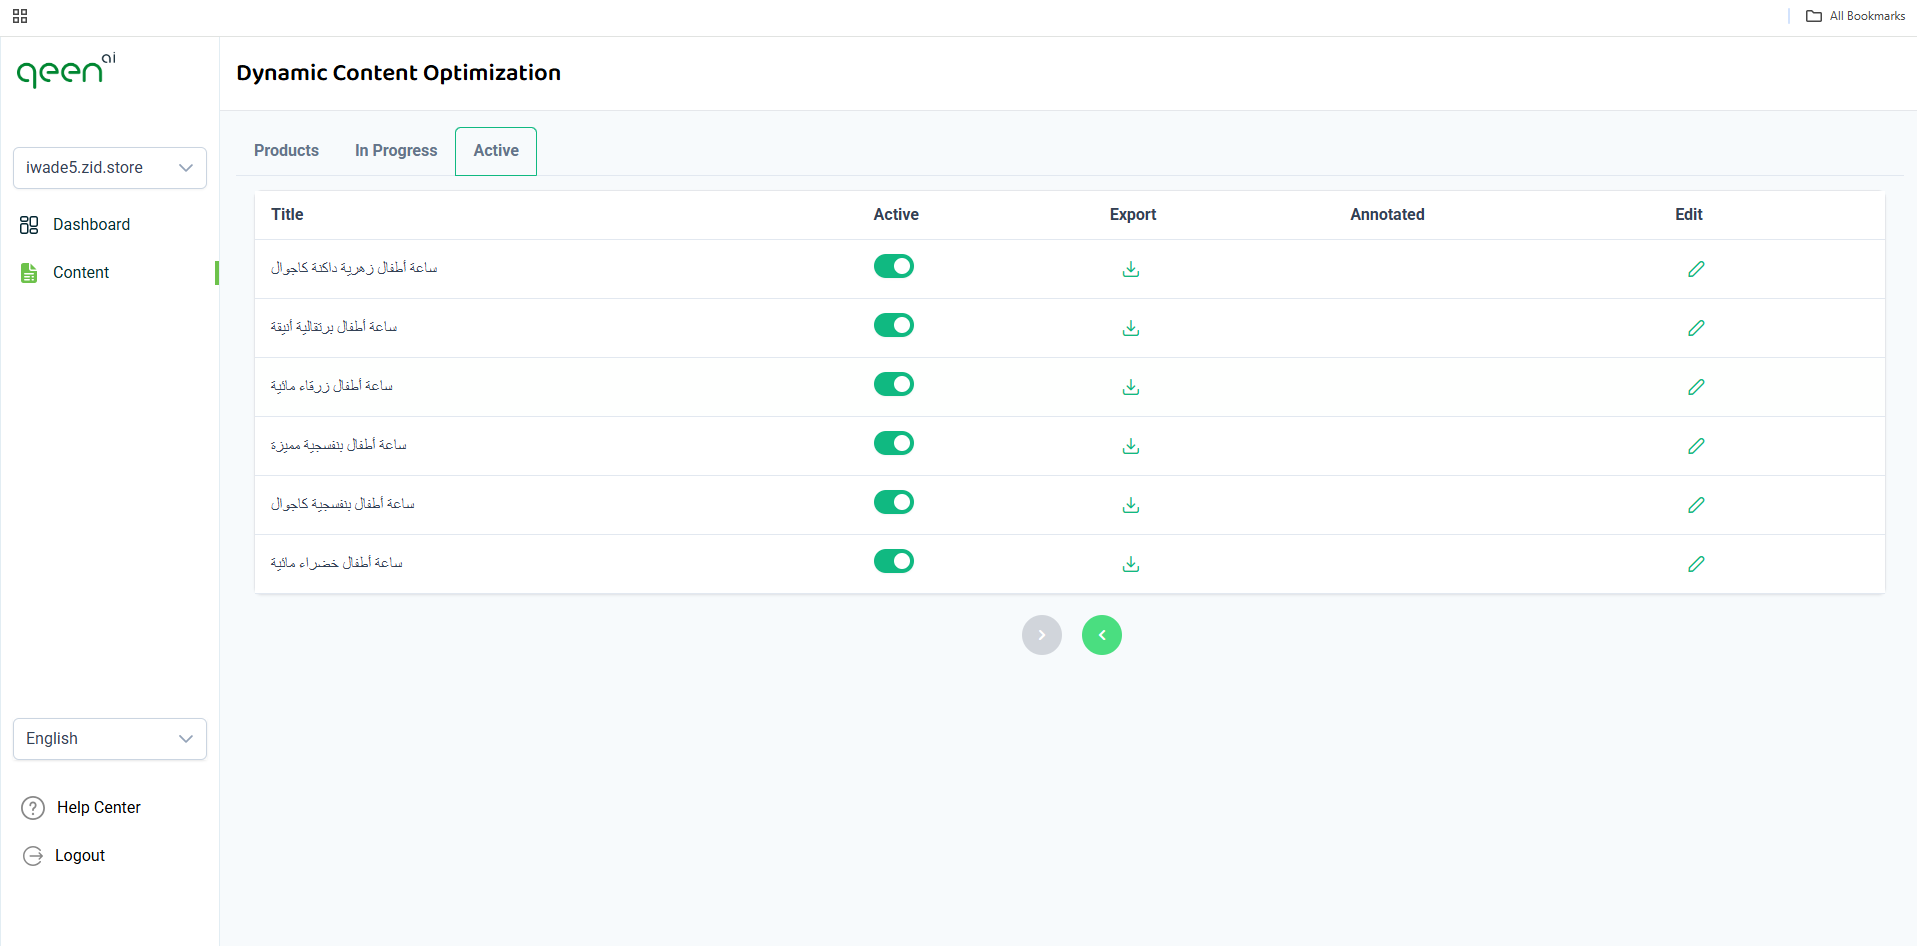The width and height of the screenshot is (1917, 946).
Task: Click the Dynamic Content Optimization heading
Action: coord(398,73)
